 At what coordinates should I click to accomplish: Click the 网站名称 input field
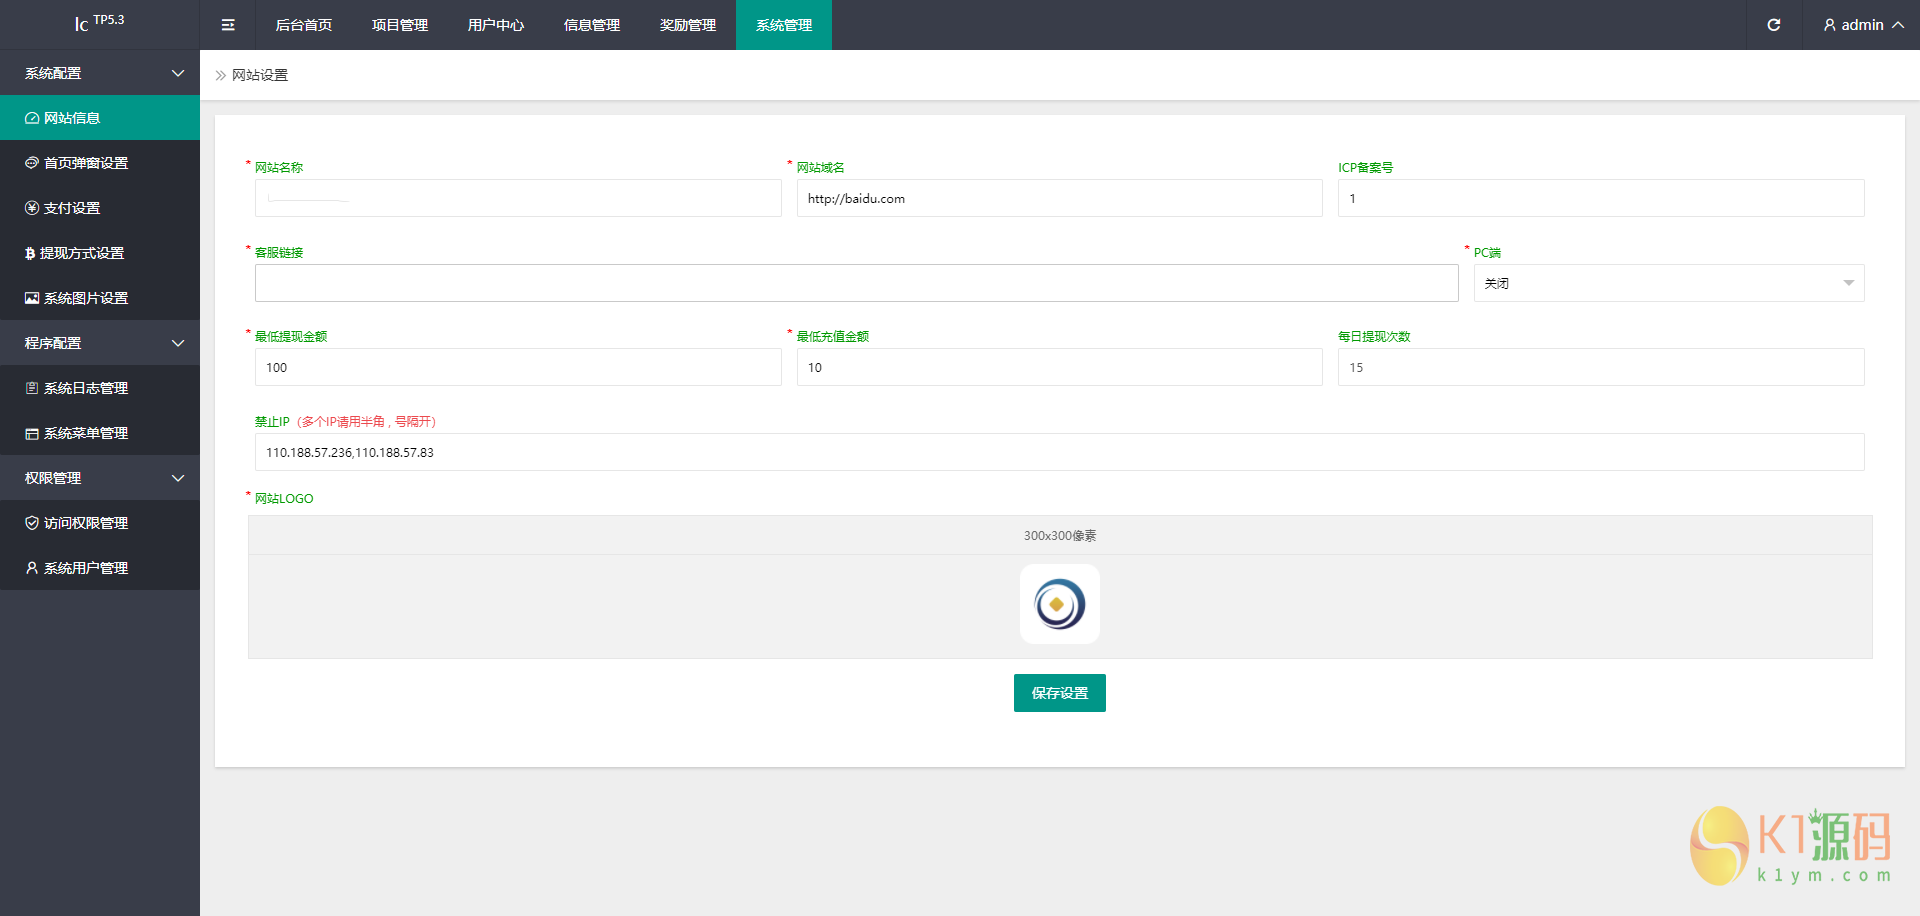tap(518, 198)
